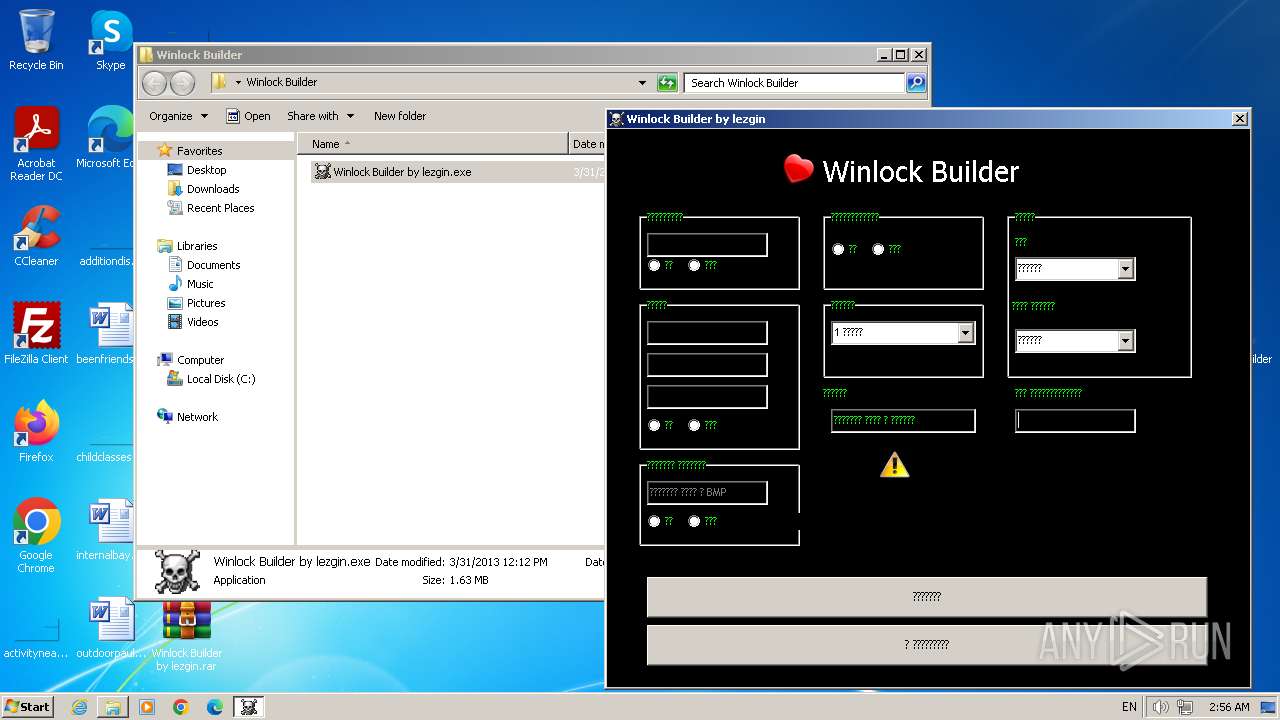1280x720 pixels.
Task: Click the green-text field under the middle dropdown
Action: 903,421
